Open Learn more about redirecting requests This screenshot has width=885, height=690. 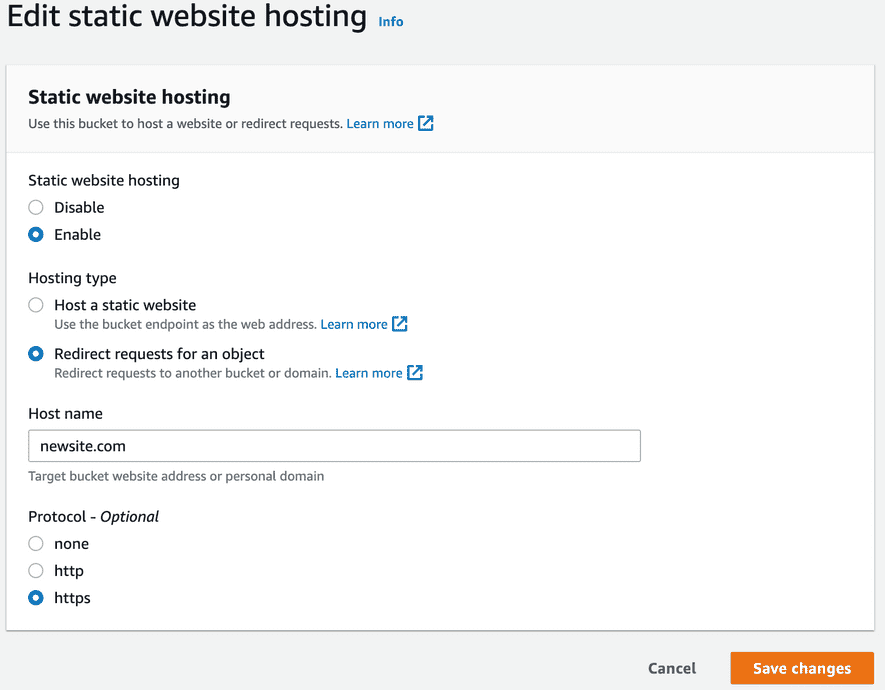click(x=369, y=373)
